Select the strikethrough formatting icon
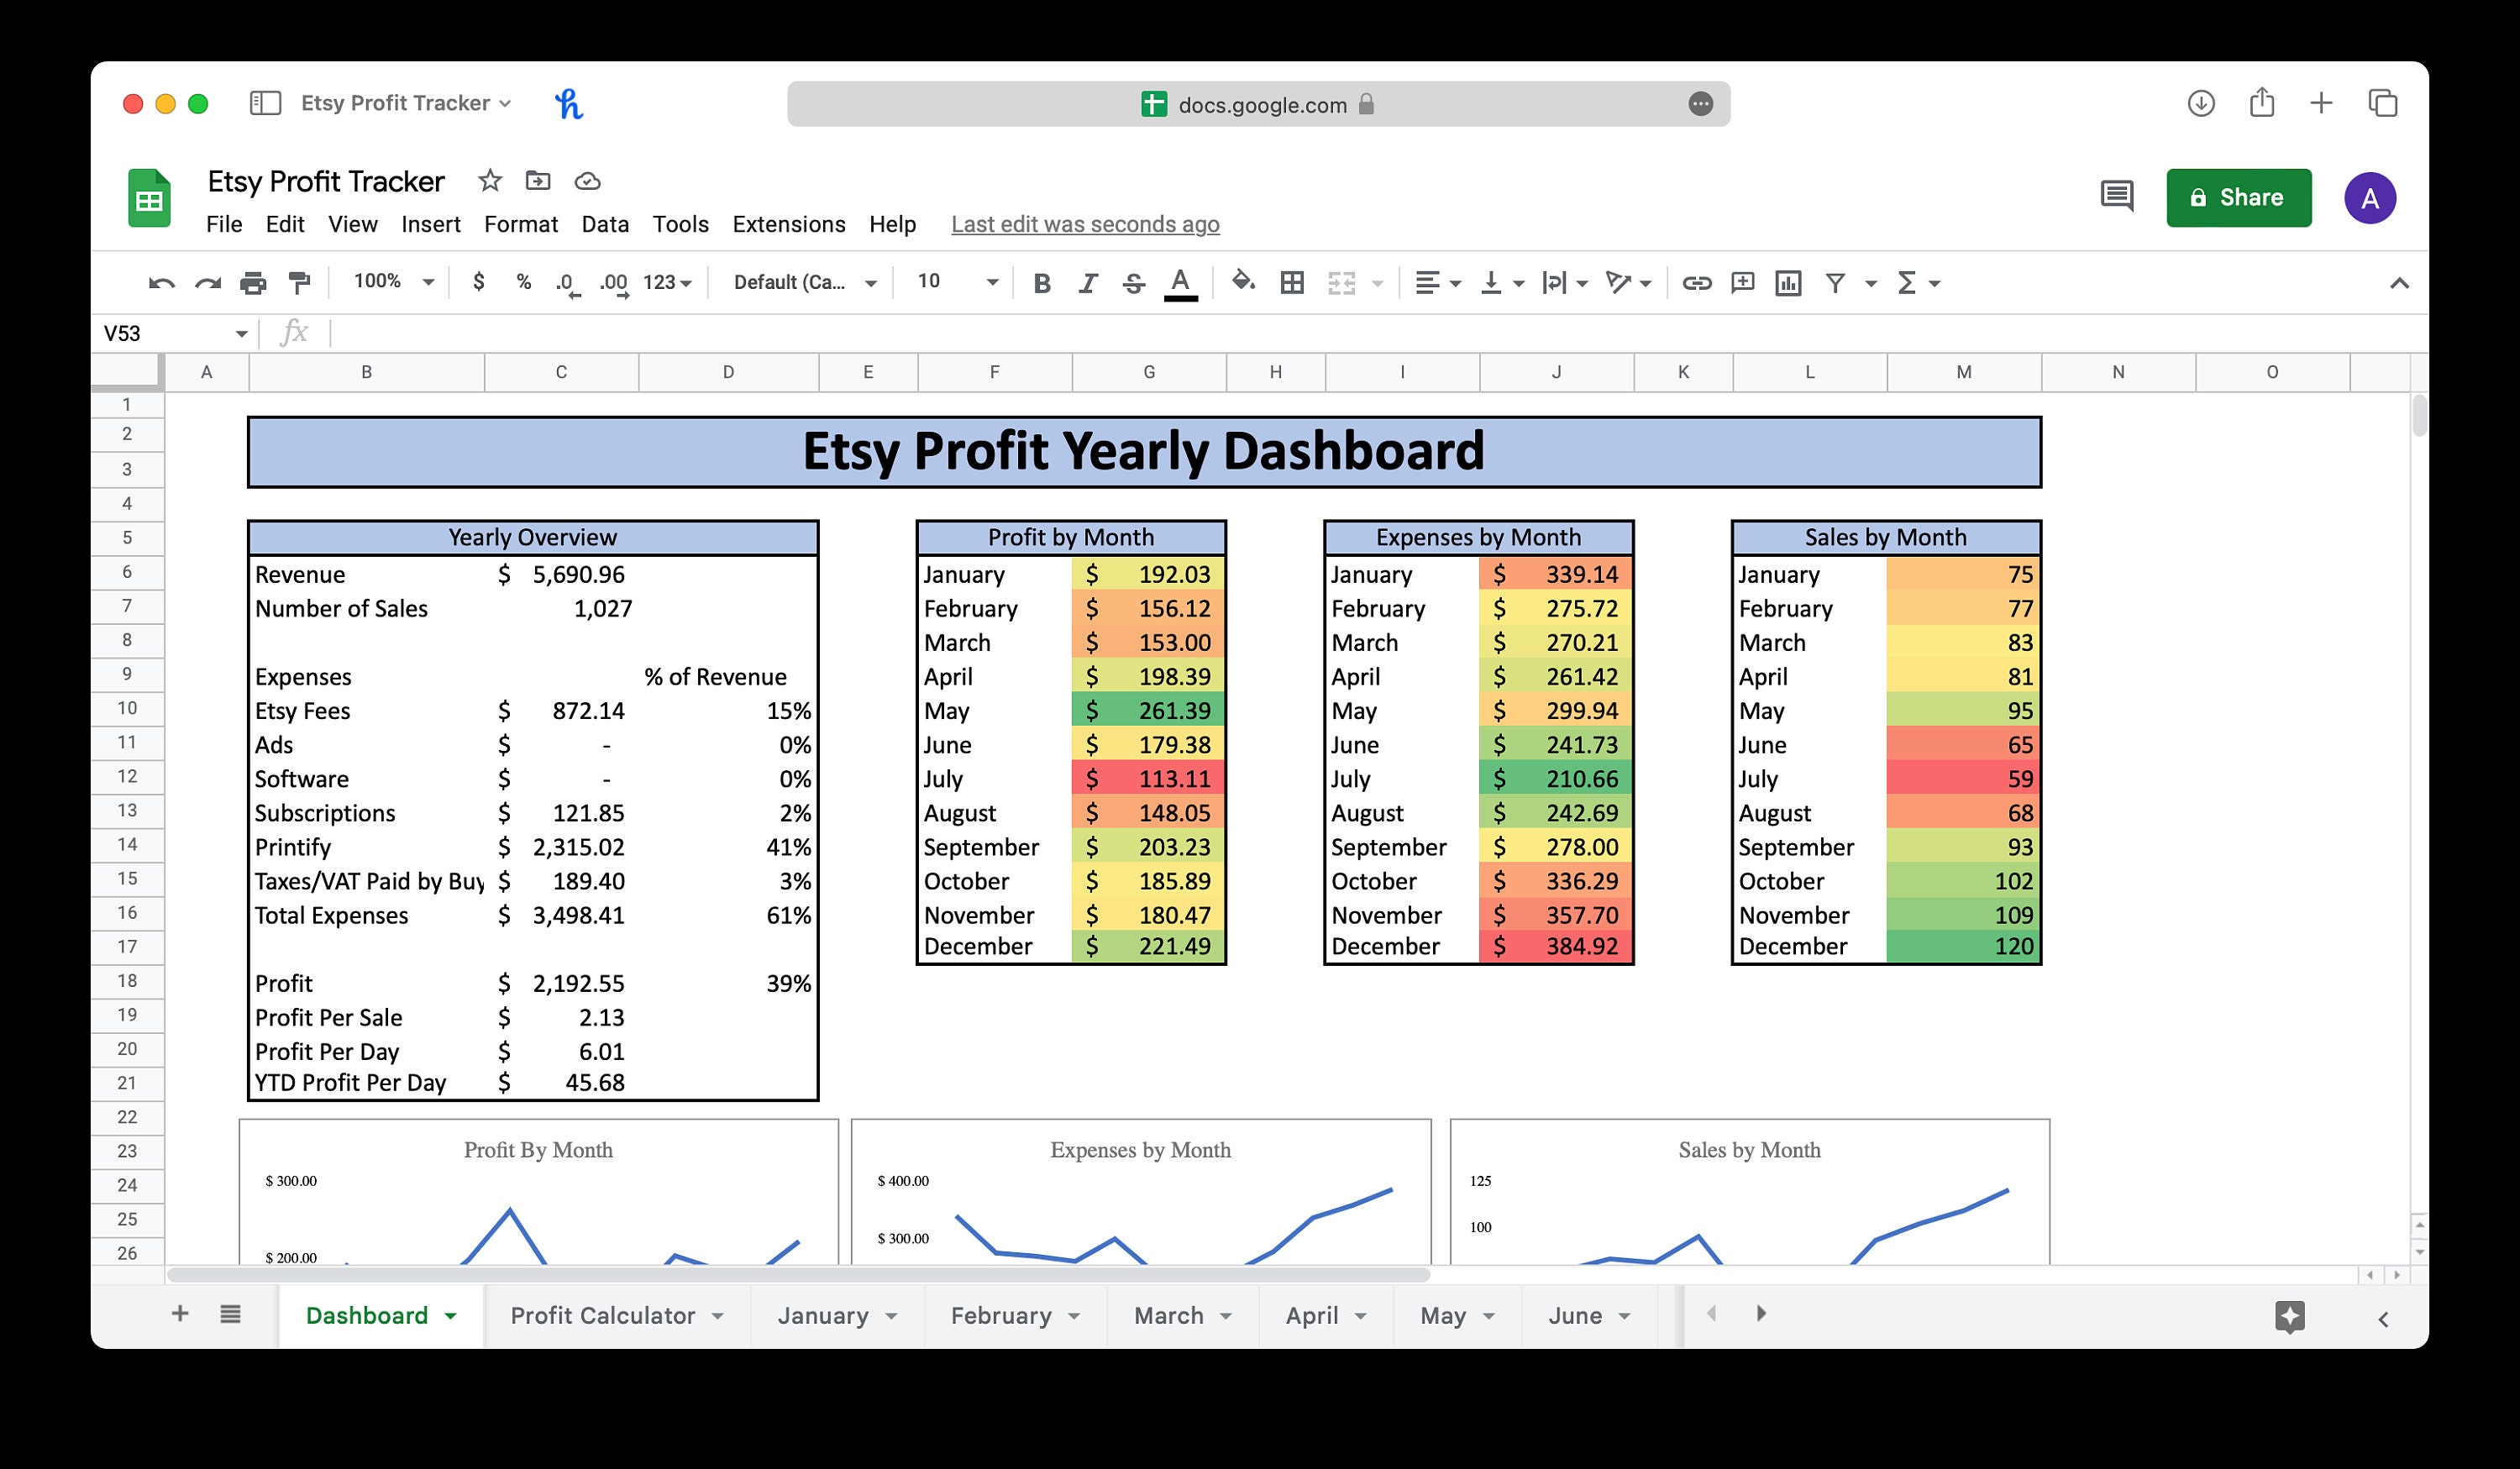The height and width of the screenshot is (1469, 2520). tap(1133, 283)
